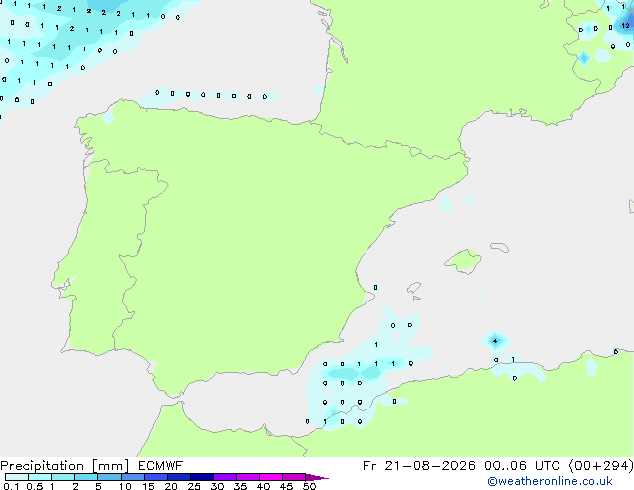This screenshot has height=490, width=634.
Task: Click the 25 legend scale label
Action: pos(194,486)
